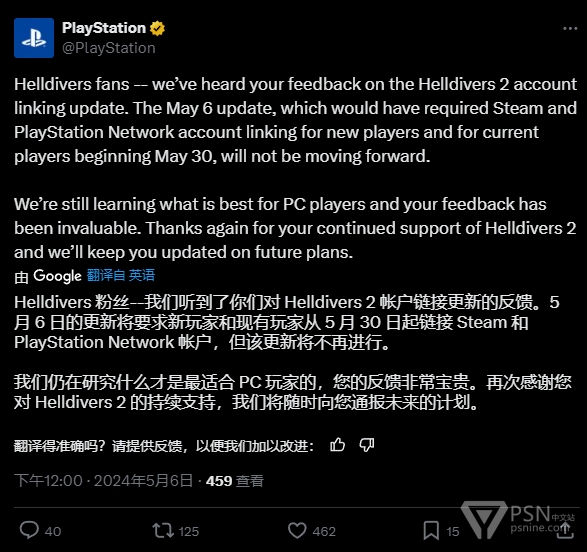587x552 pixels.
Task: Rate translation with thumbs down icon
Action: [367, 445]
